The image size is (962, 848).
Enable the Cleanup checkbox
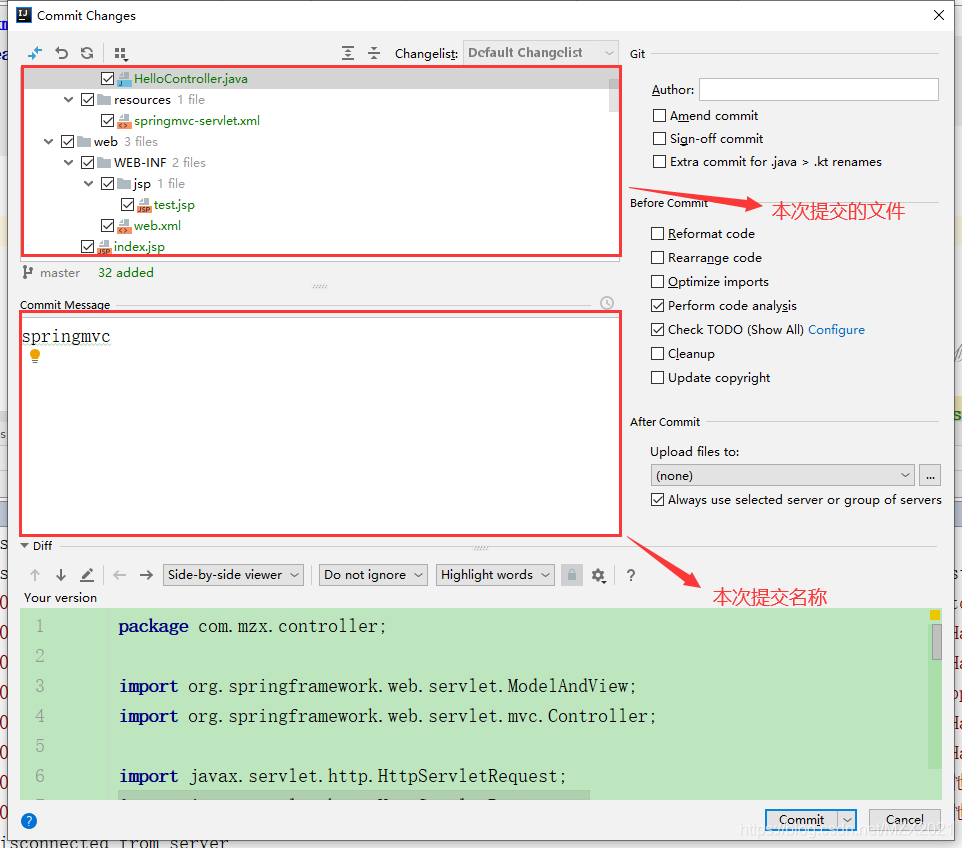657,353
